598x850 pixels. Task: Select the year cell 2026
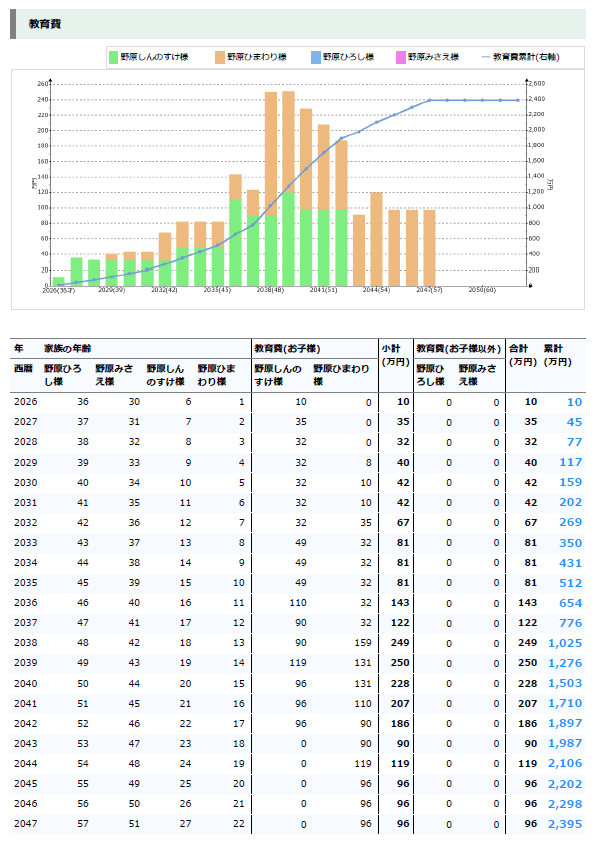coord(26,402)
